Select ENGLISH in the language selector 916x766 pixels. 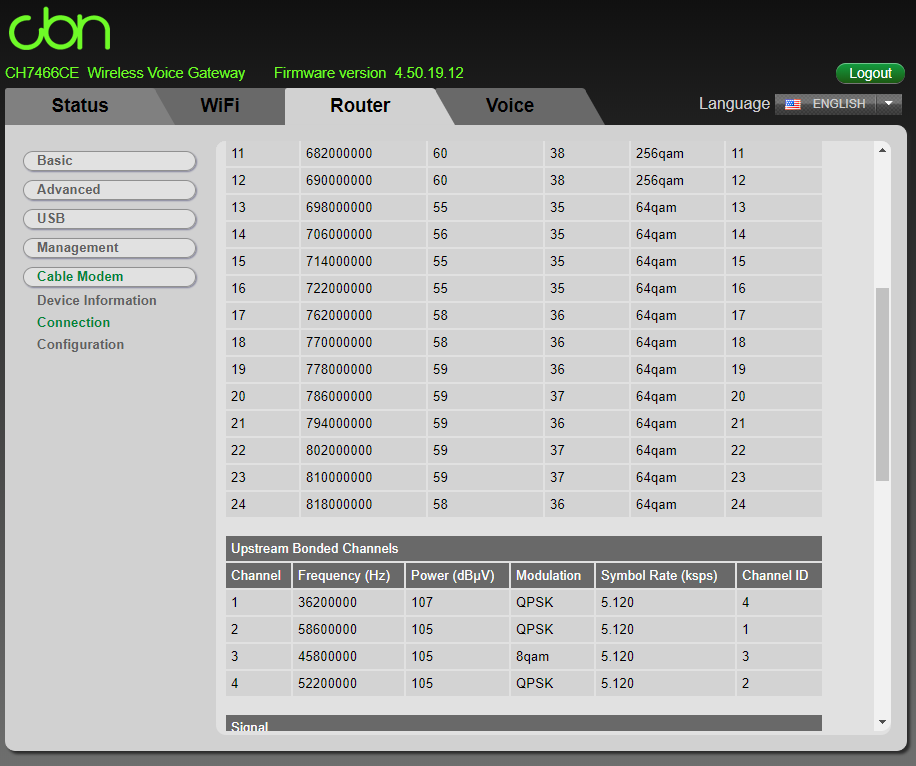tap(838, 104)
